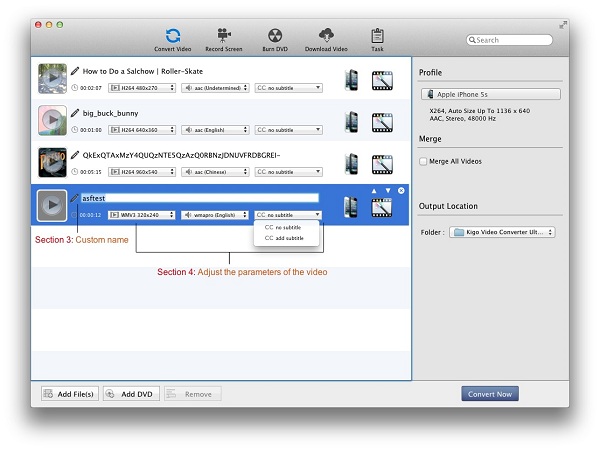Toggle fullscreen with the corner arrows icon
600x450 pixels.
point(562,25)
